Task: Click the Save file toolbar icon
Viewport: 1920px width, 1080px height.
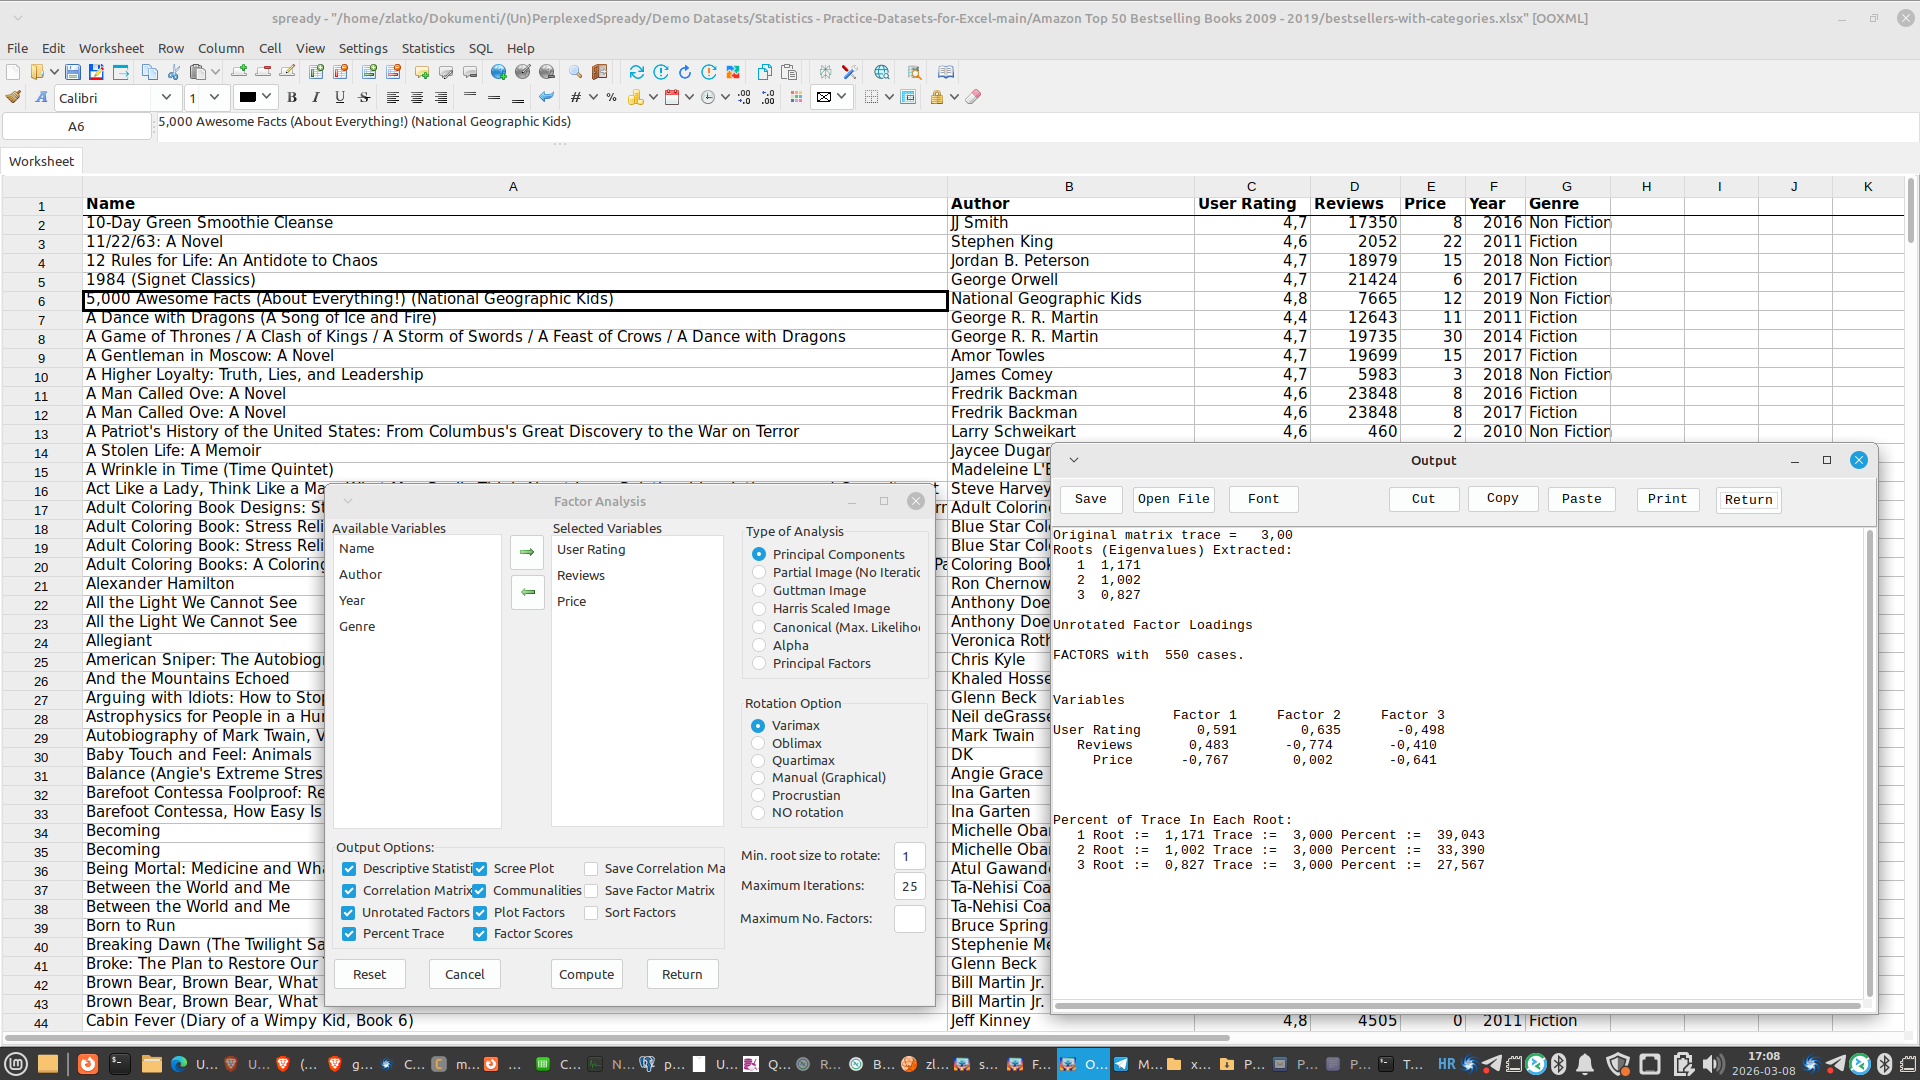Action: [73, 72]
